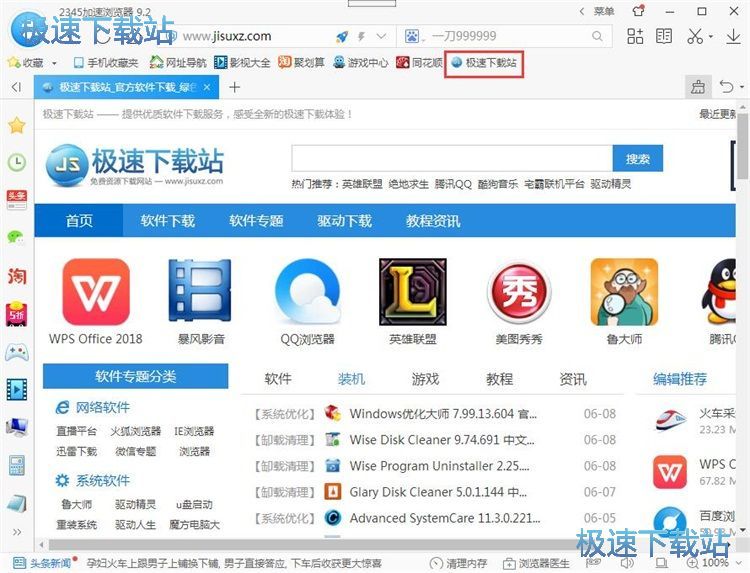
Task: Open Advanced SystemCare 11.3.0.221 link
Action: (x=445, y=518)
